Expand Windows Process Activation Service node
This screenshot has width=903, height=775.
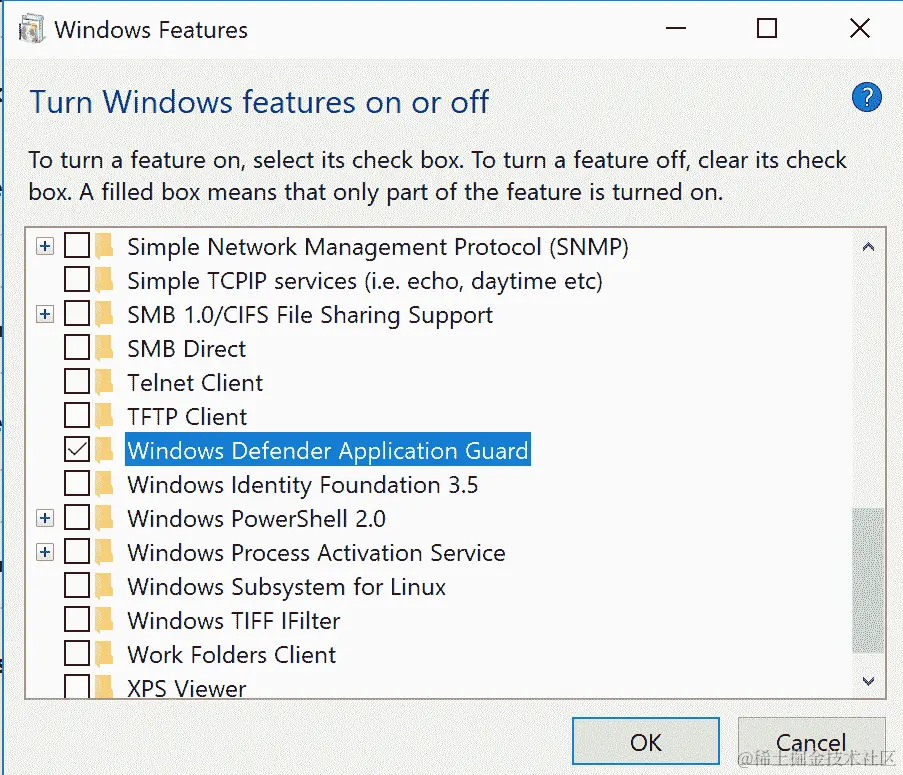coord(44,552)
